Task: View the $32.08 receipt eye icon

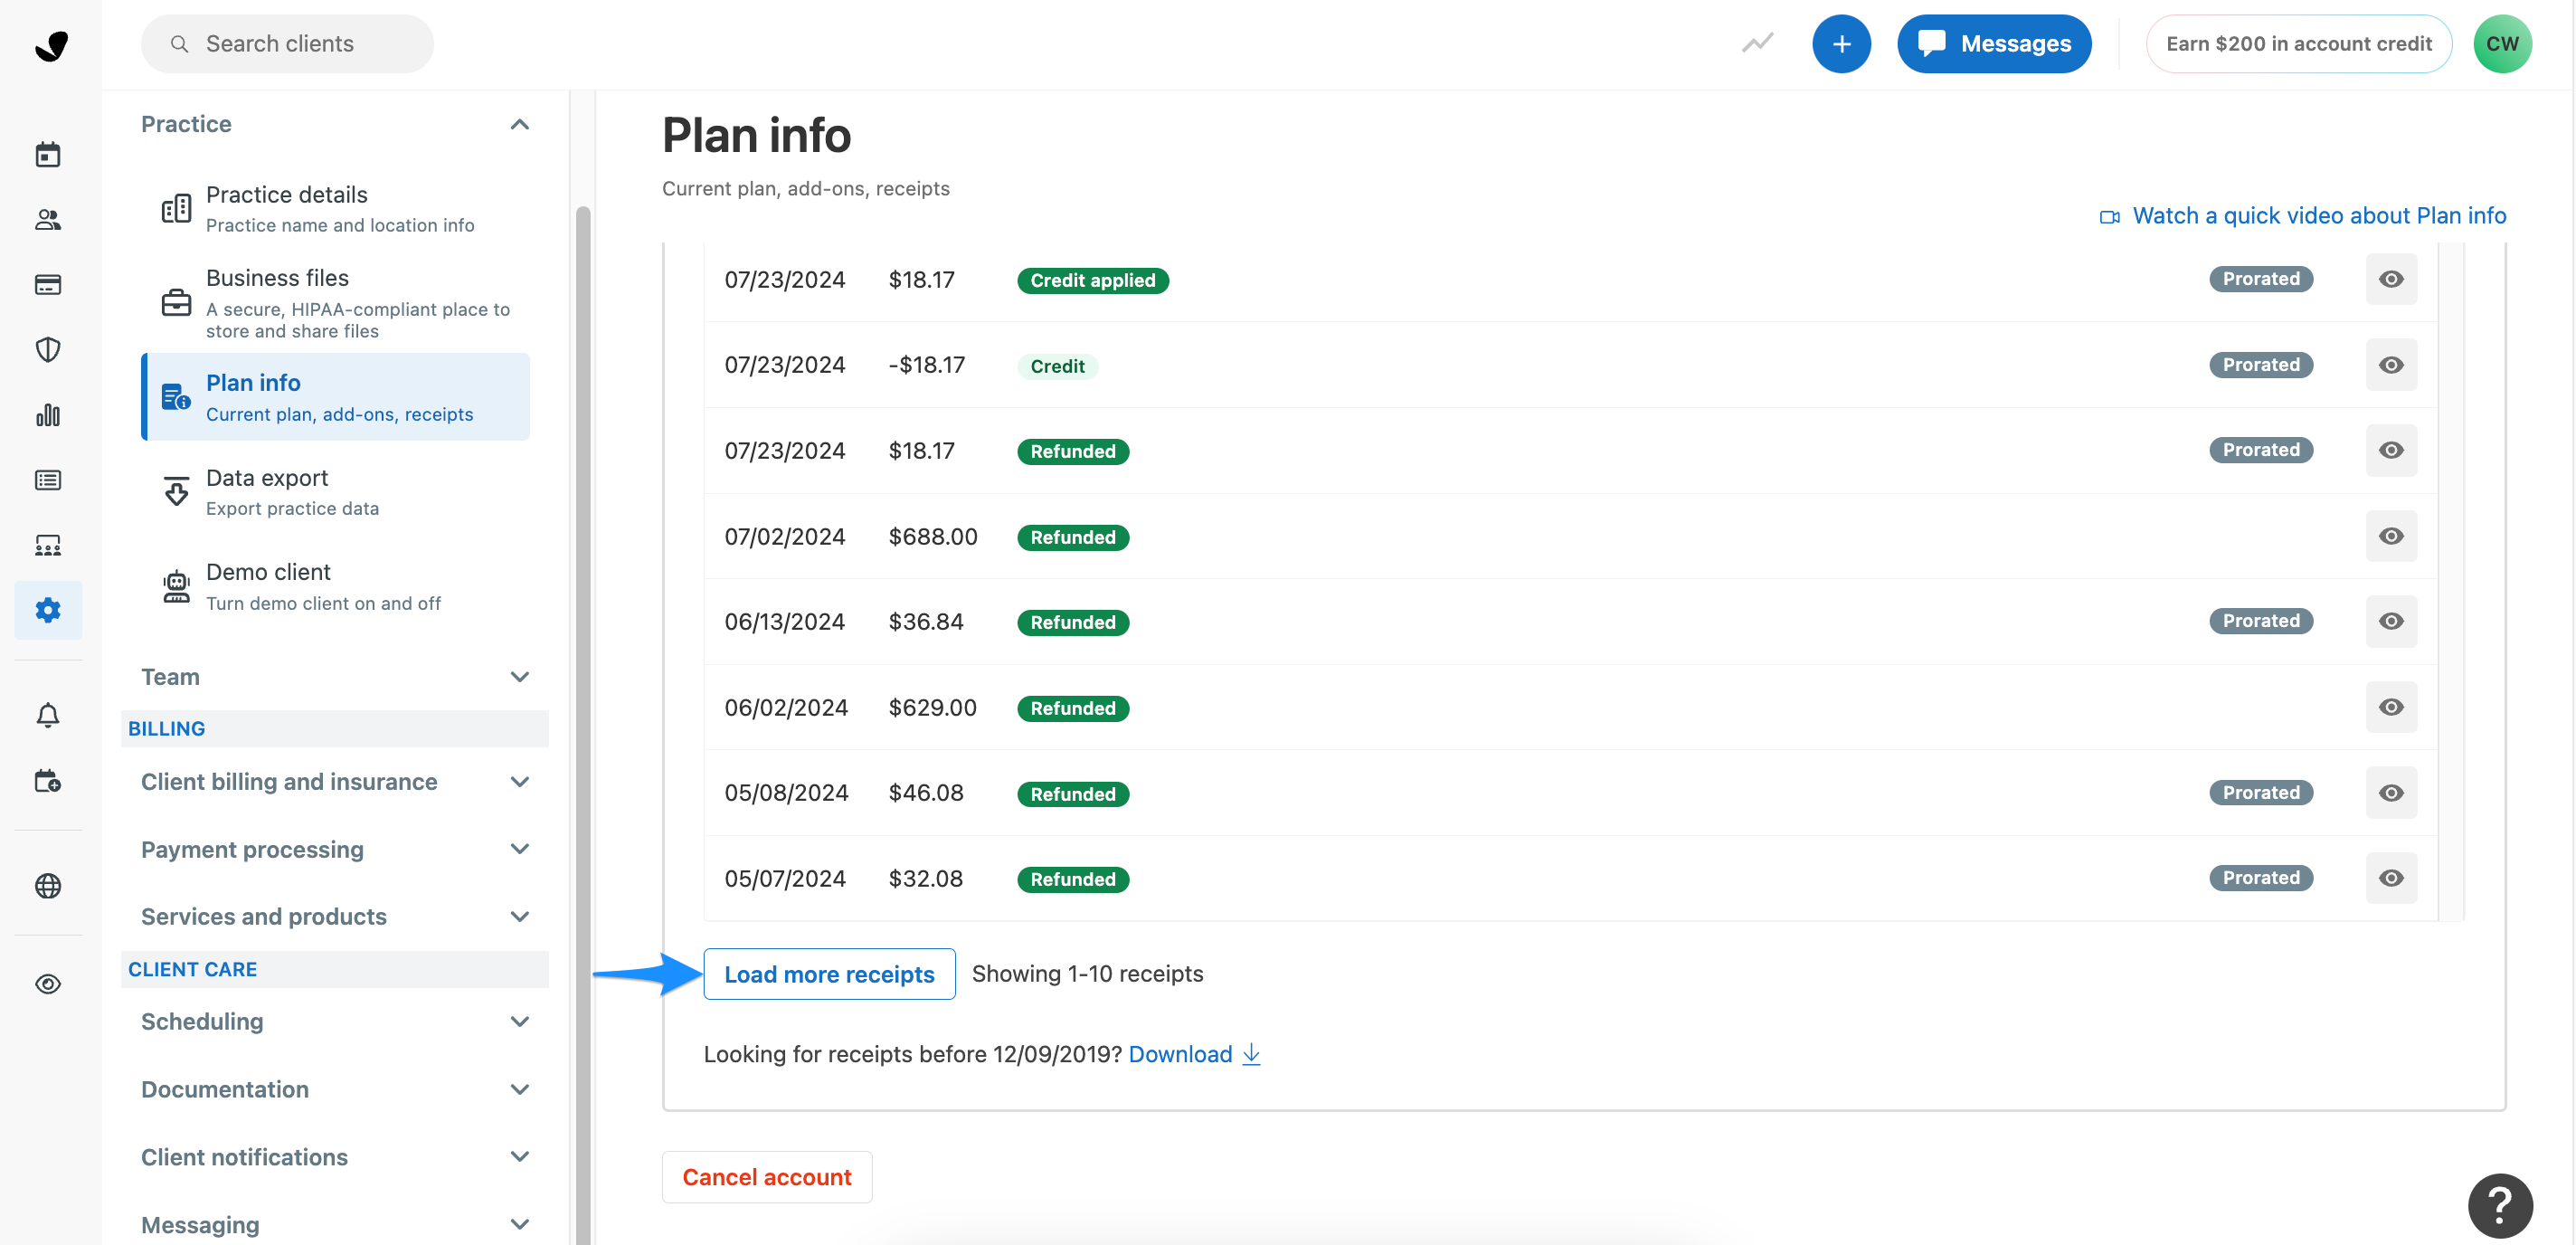Action: coord(2391,878)
